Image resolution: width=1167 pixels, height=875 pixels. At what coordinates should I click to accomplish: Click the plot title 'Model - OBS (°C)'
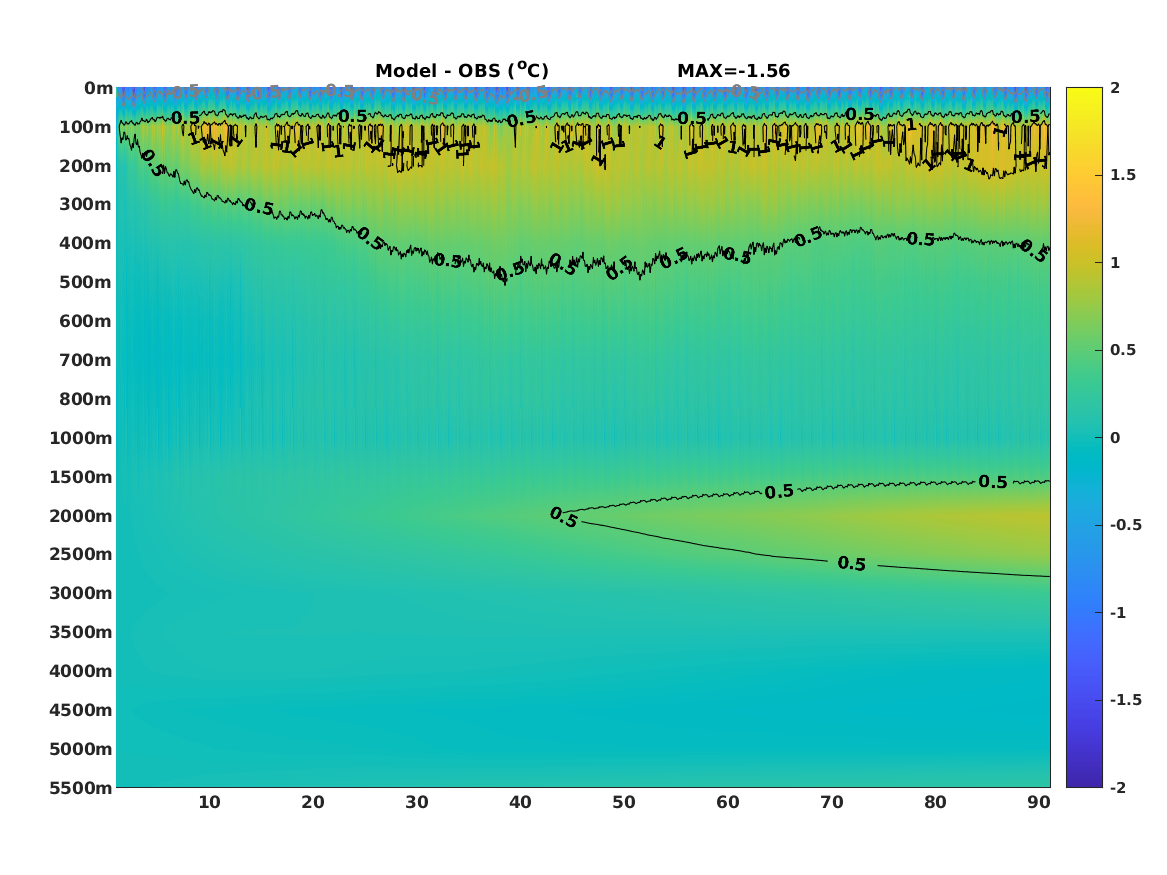coord(461,70)
